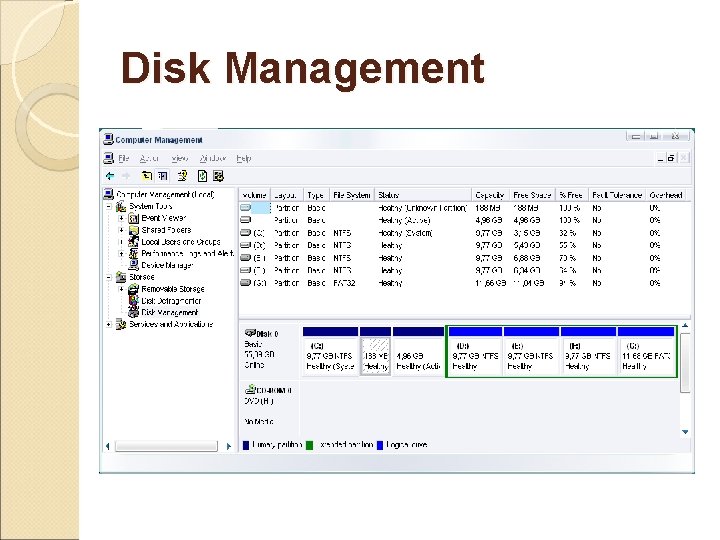Open the Window menu
This screenshot has height=540, width=720.
click(x=213, y=158)
